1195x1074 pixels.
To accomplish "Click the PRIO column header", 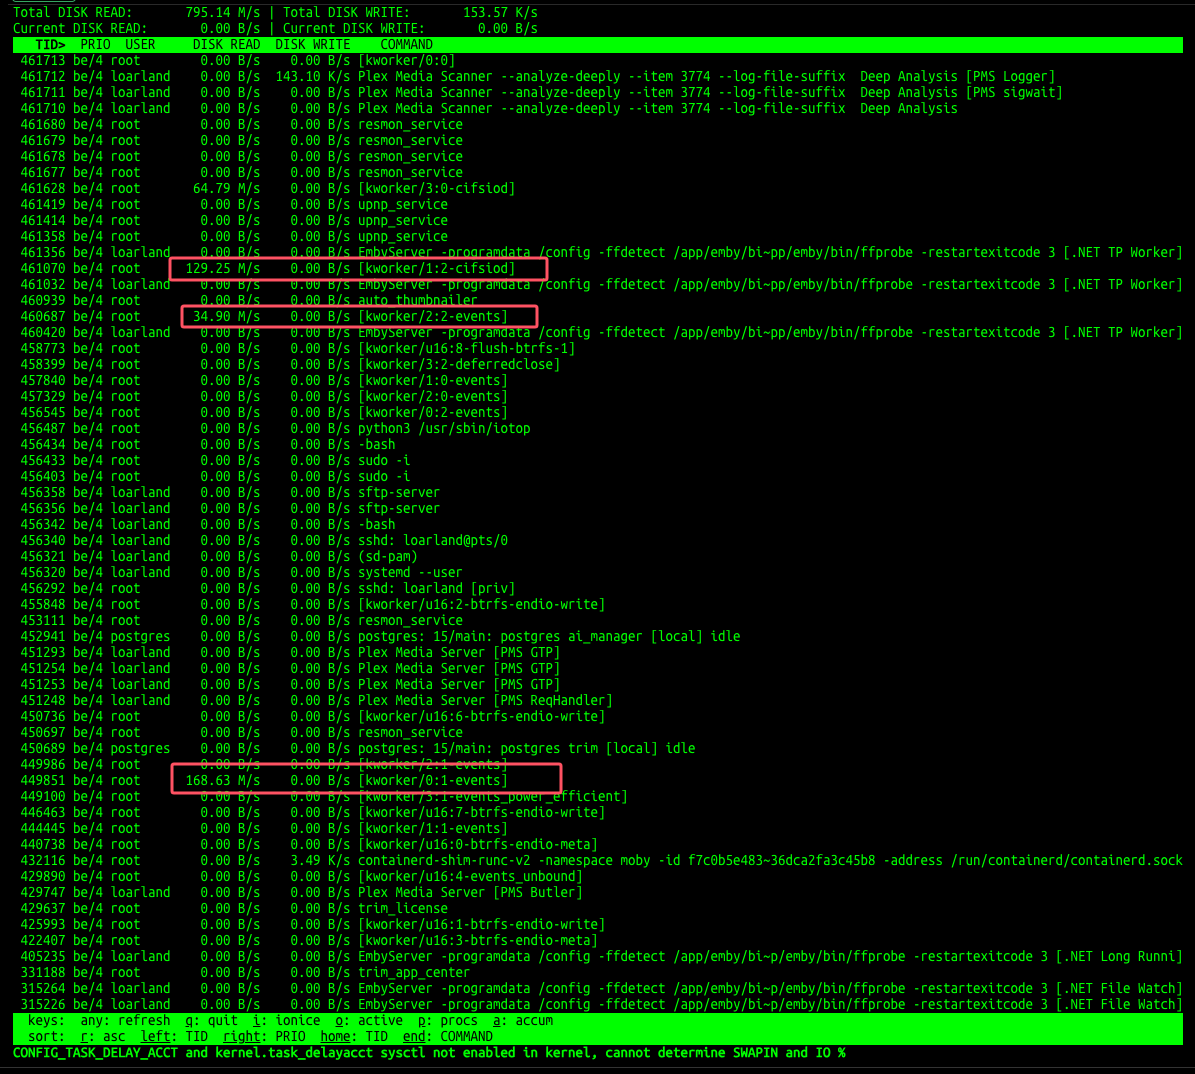I will coord(95,45).
